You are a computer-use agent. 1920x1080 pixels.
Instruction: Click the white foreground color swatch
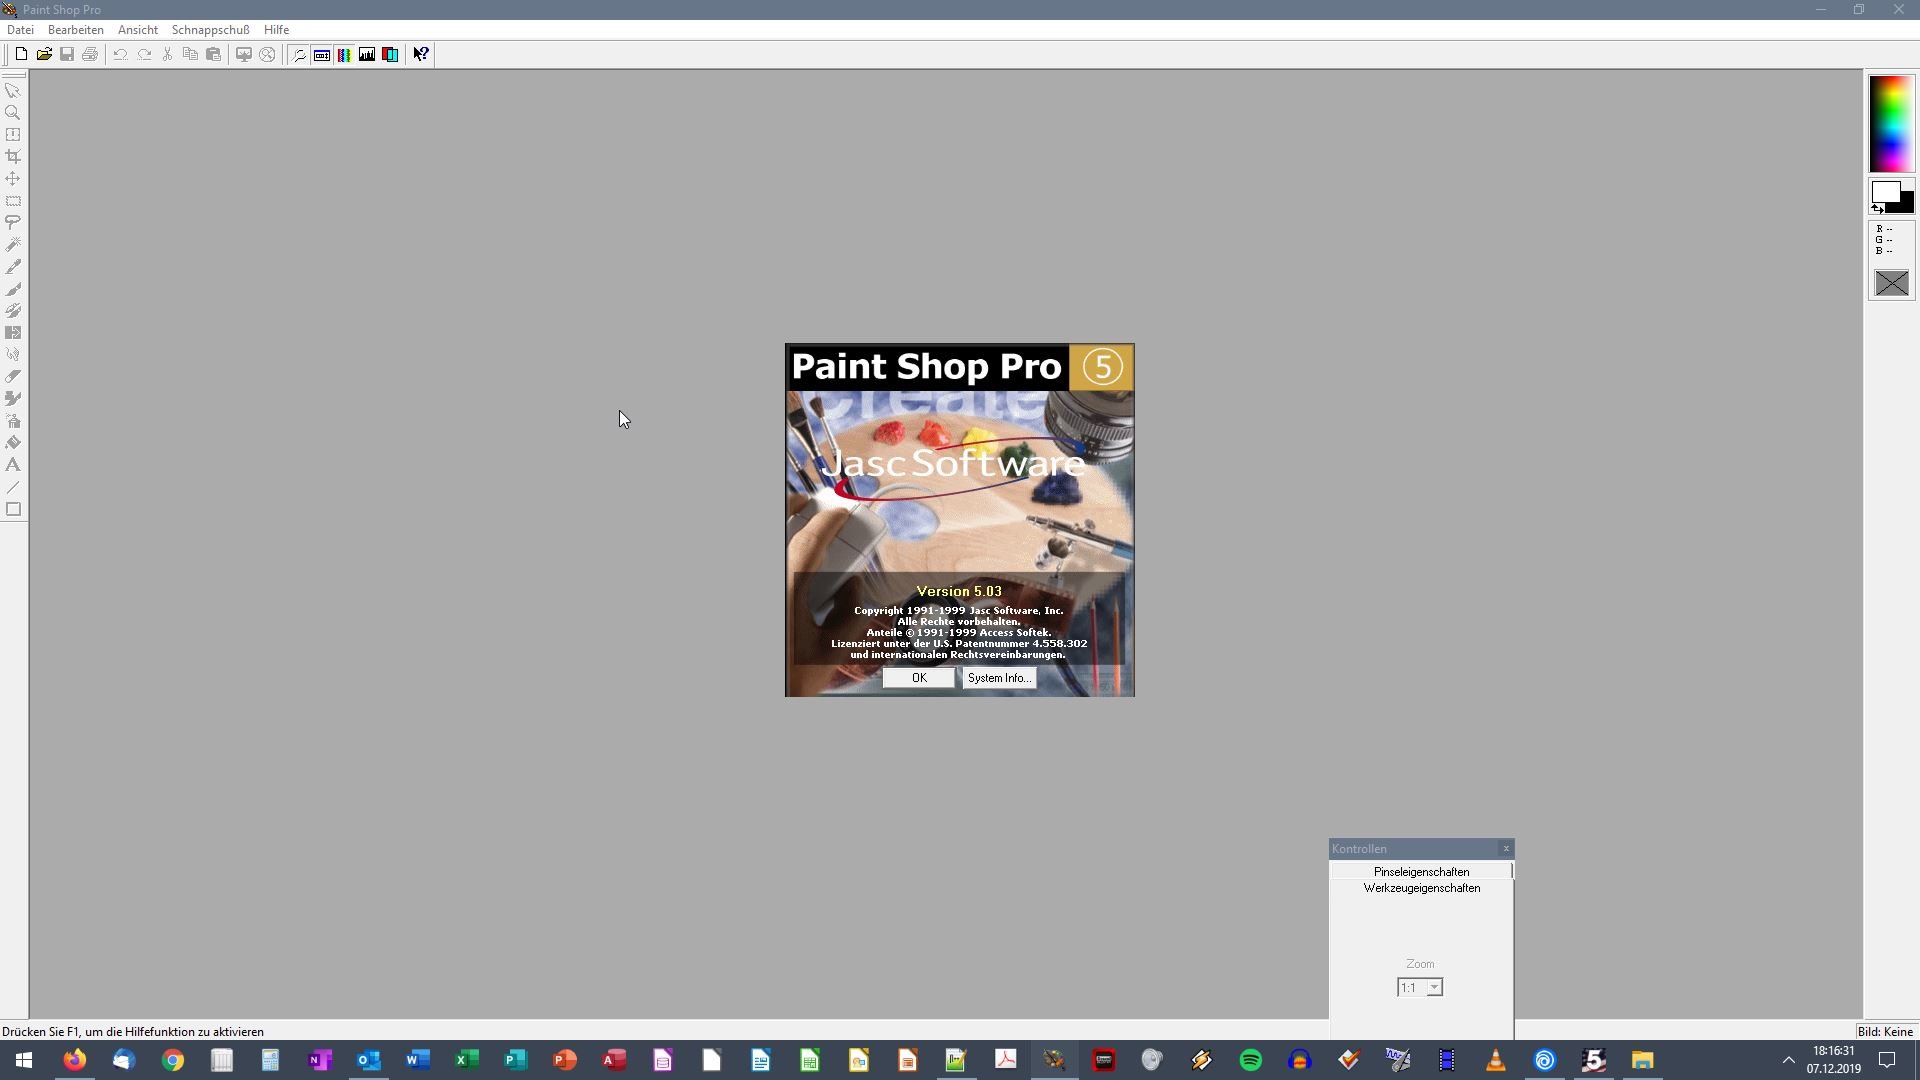pos(1884,191)
